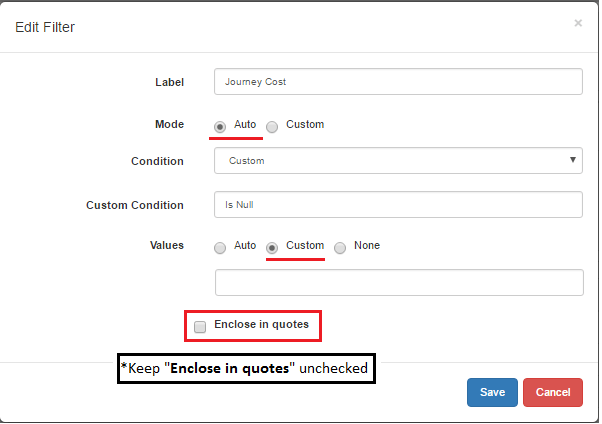602x424 pixels.
Task: Select Custom for Mode
Action: click(272, 127)
